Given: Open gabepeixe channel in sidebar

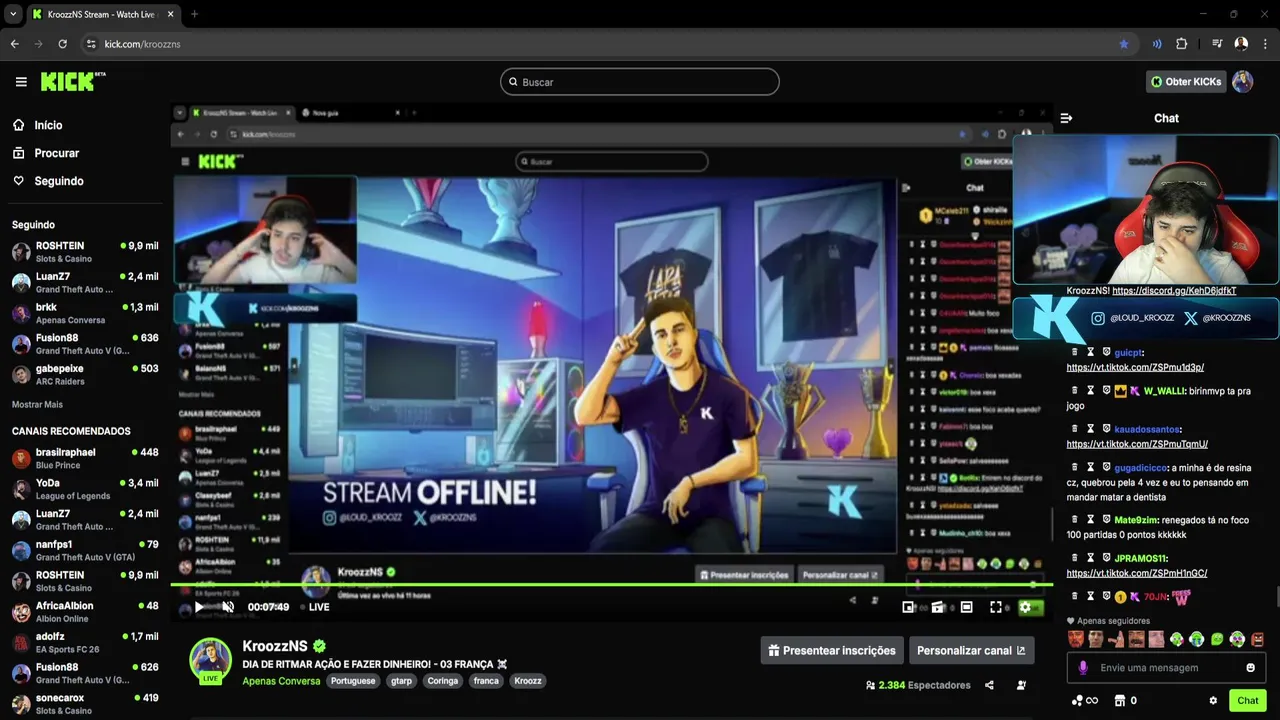Looking at the screenshot, I should [84, 374].
